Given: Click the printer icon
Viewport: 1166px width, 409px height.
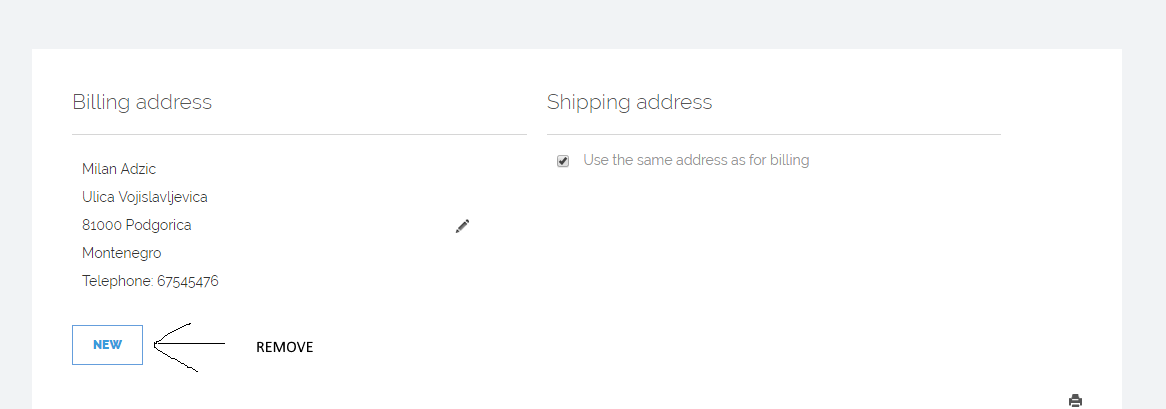Looking at the screenshot, I should tap(1075, 401).
